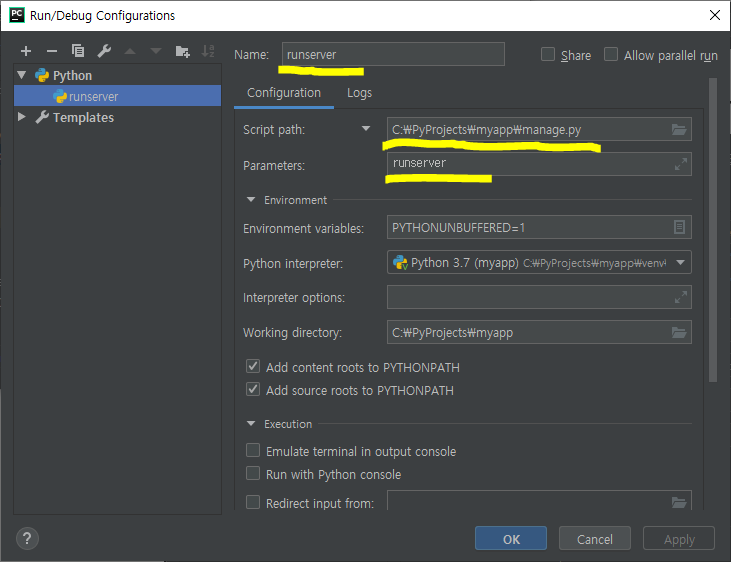Click the Cancel button
Viewport: 731px width, 562px height.
coord(595,539)
